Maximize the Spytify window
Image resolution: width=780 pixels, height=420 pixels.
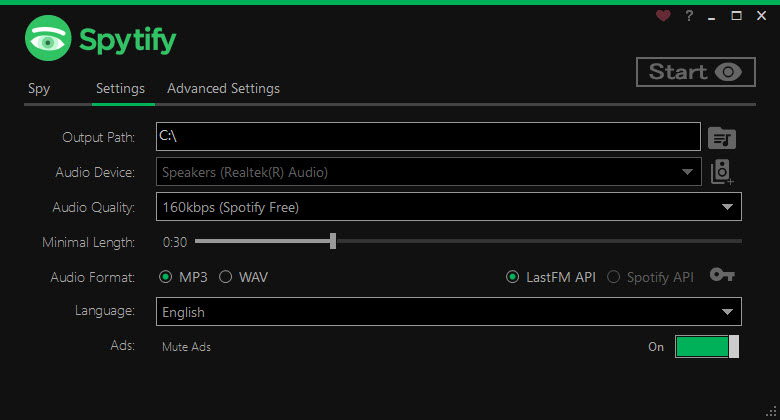(736, 16)
